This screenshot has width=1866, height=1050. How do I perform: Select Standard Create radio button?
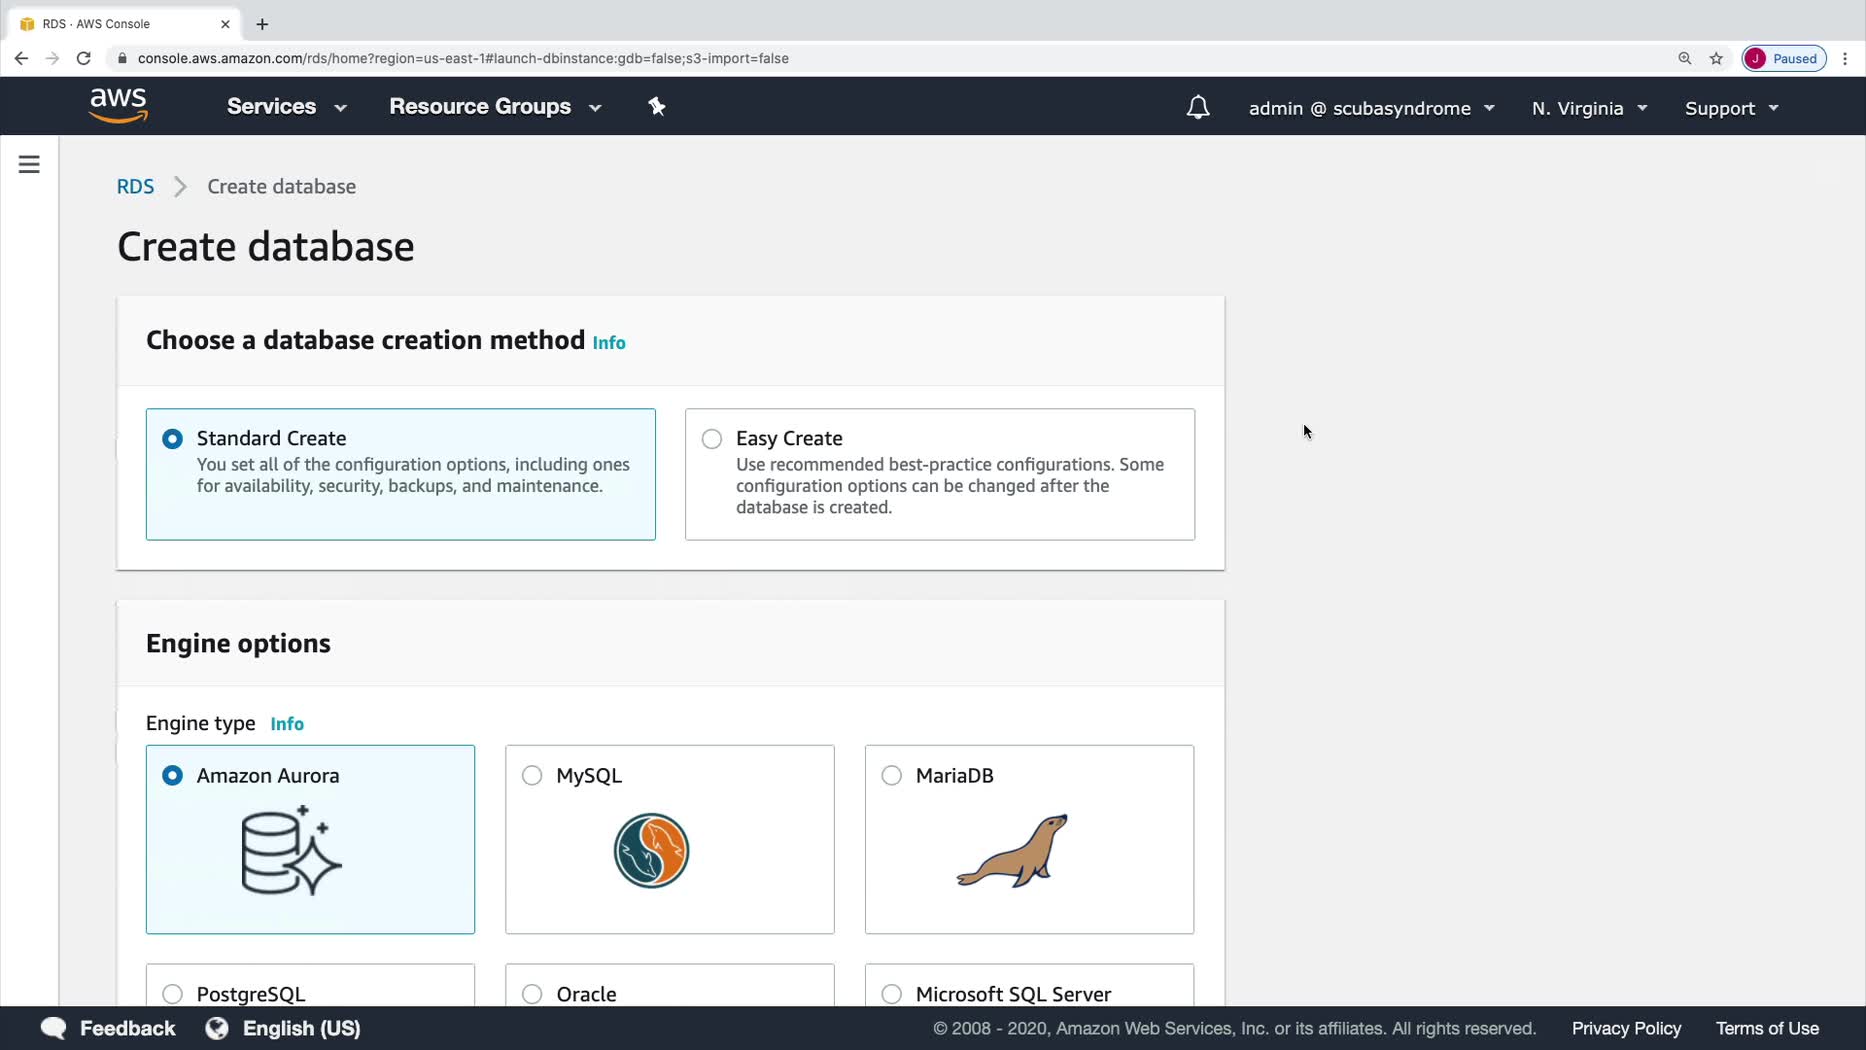pyautogui.click(x=172, y=439)
